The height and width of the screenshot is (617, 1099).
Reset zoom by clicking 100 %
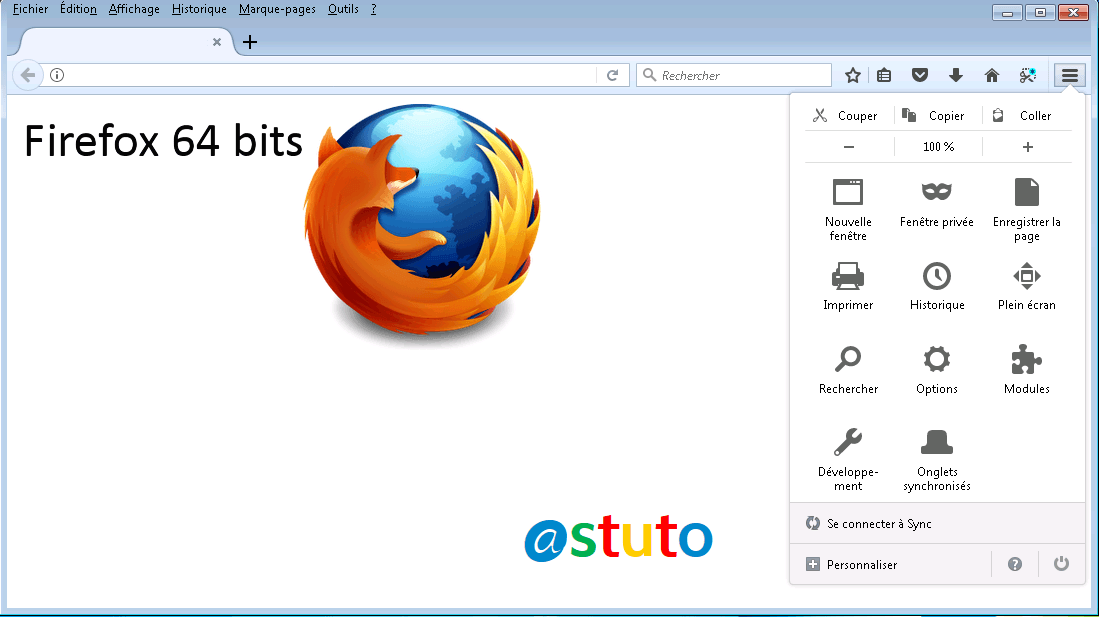coord(938,147)
